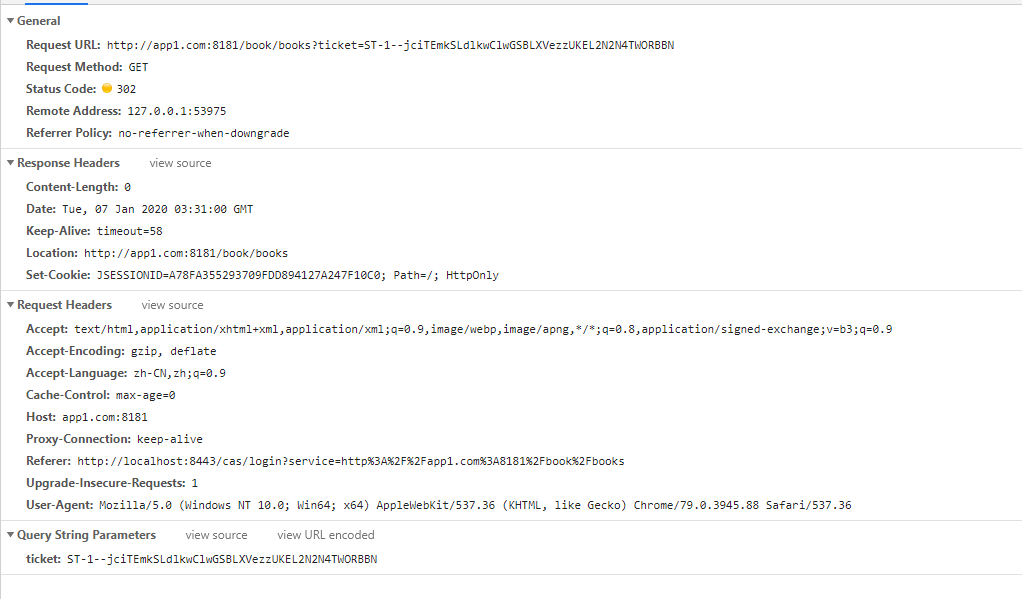
Task: Click the Referrer Policy value
Action: point(204,134)
